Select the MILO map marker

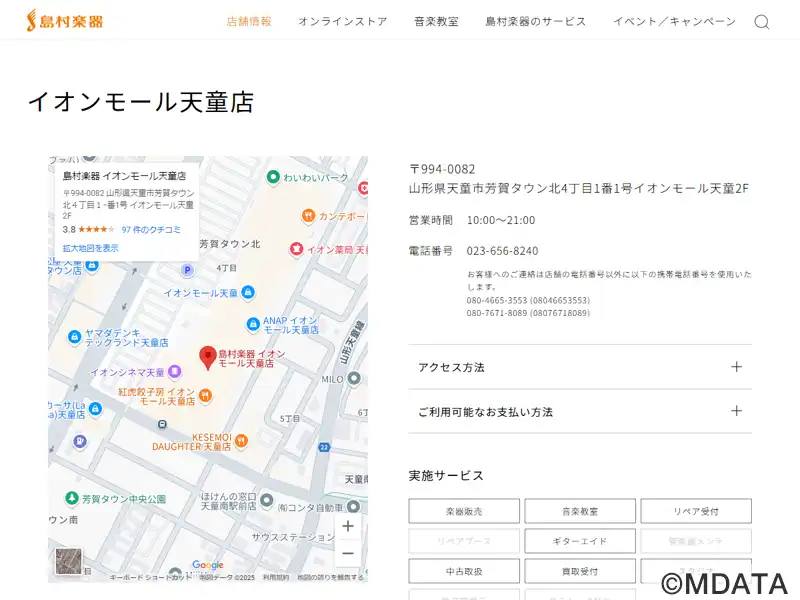point(354,379)
